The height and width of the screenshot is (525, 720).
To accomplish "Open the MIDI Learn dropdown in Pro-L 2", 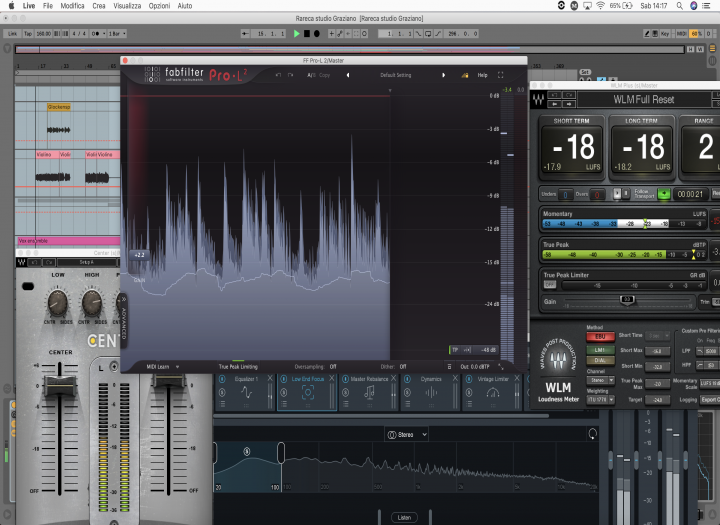I will click(x=163, y=367).
